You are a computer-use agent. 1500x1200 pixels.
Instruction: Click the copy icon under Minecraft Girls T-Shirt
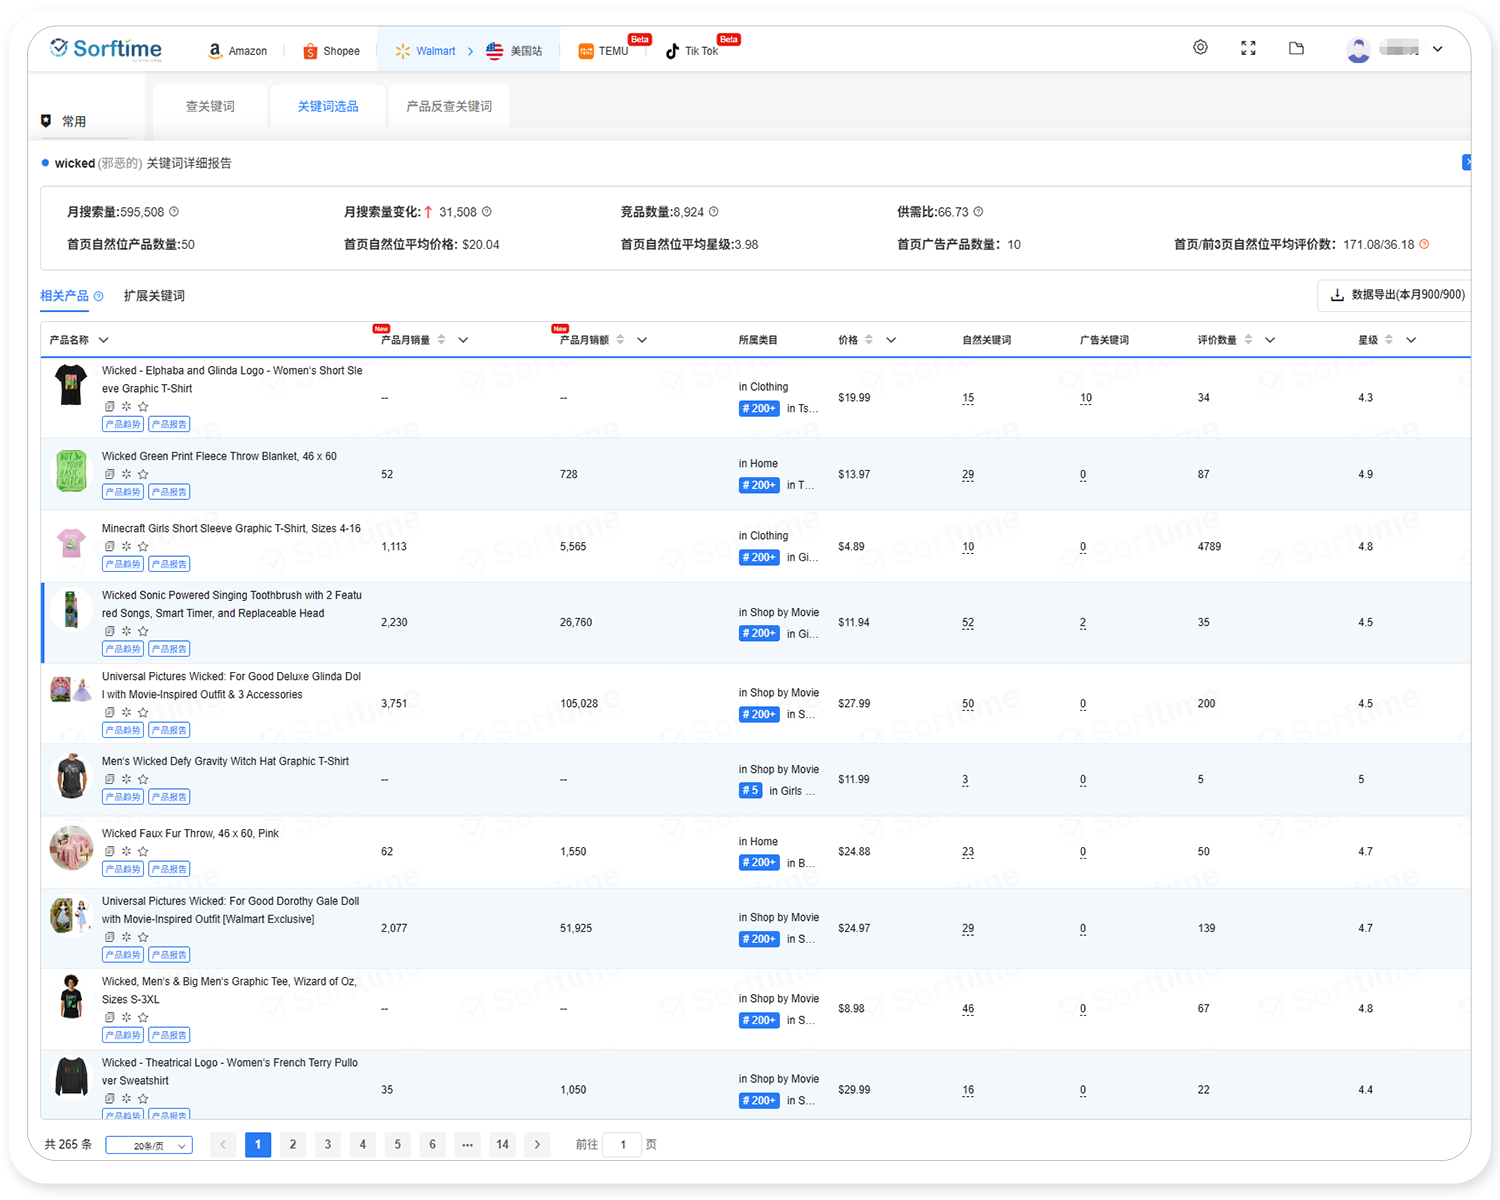click(x=110, y=546)
